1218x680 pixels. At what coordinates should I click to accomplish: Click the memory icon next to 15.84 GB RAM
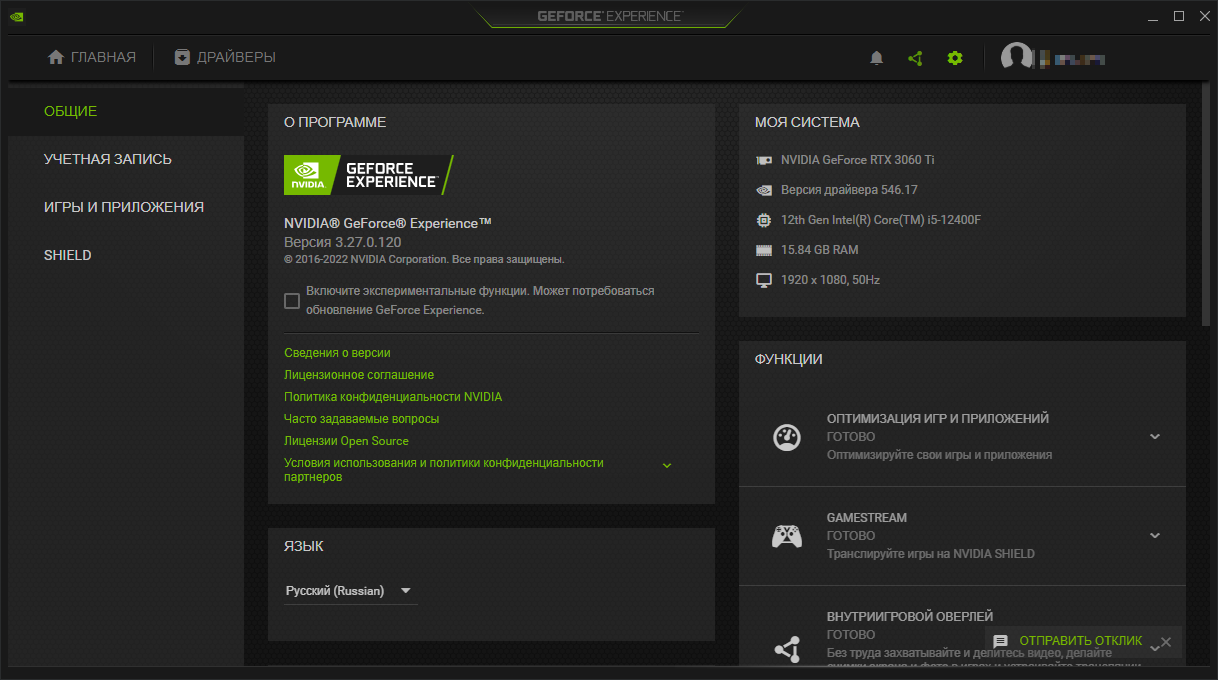(764, 250)
